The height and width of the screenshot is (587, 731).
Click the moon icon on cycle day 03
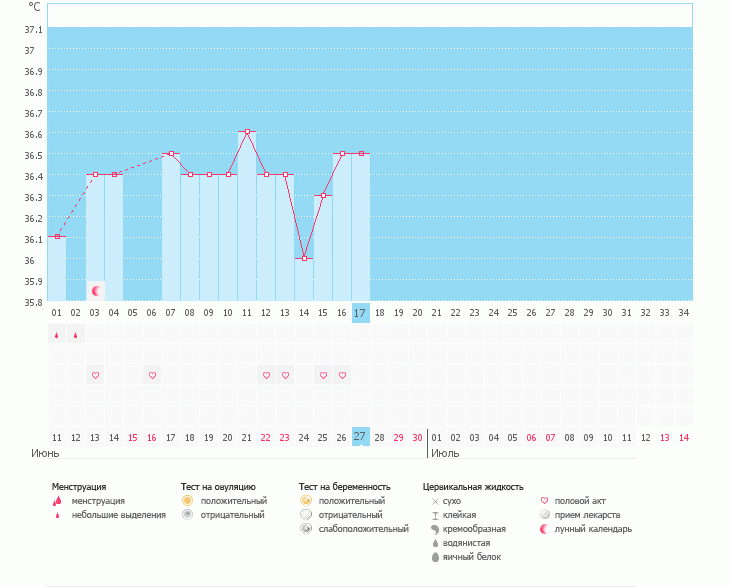96,291
